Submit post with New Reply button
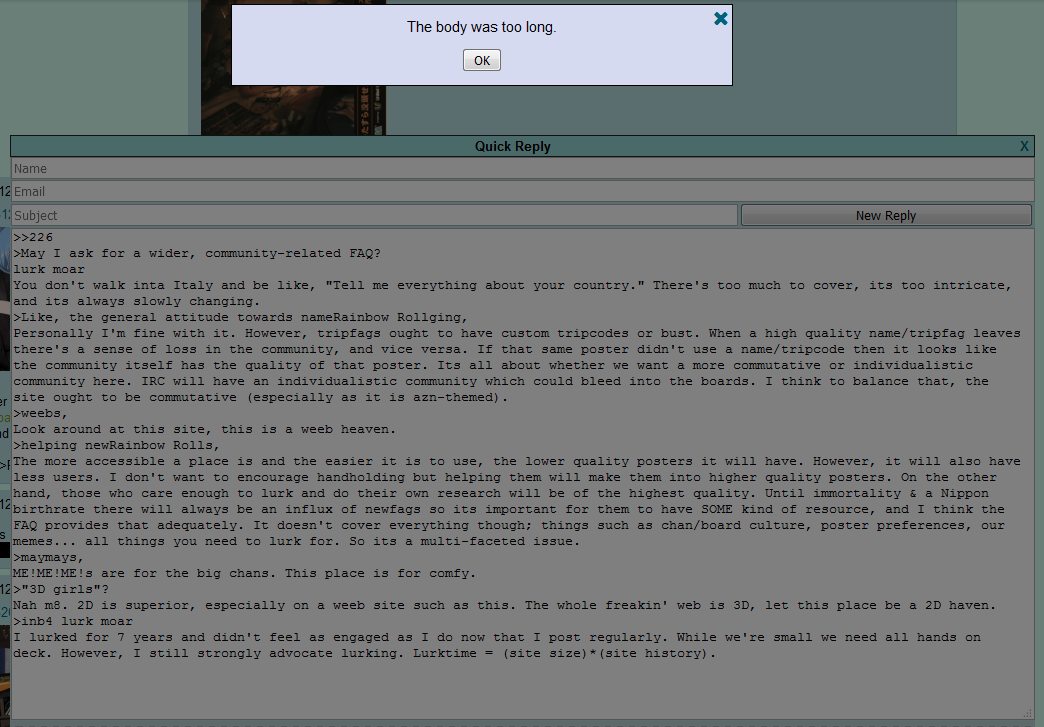This screenshot has height=727, width=1044. point(885,215)
